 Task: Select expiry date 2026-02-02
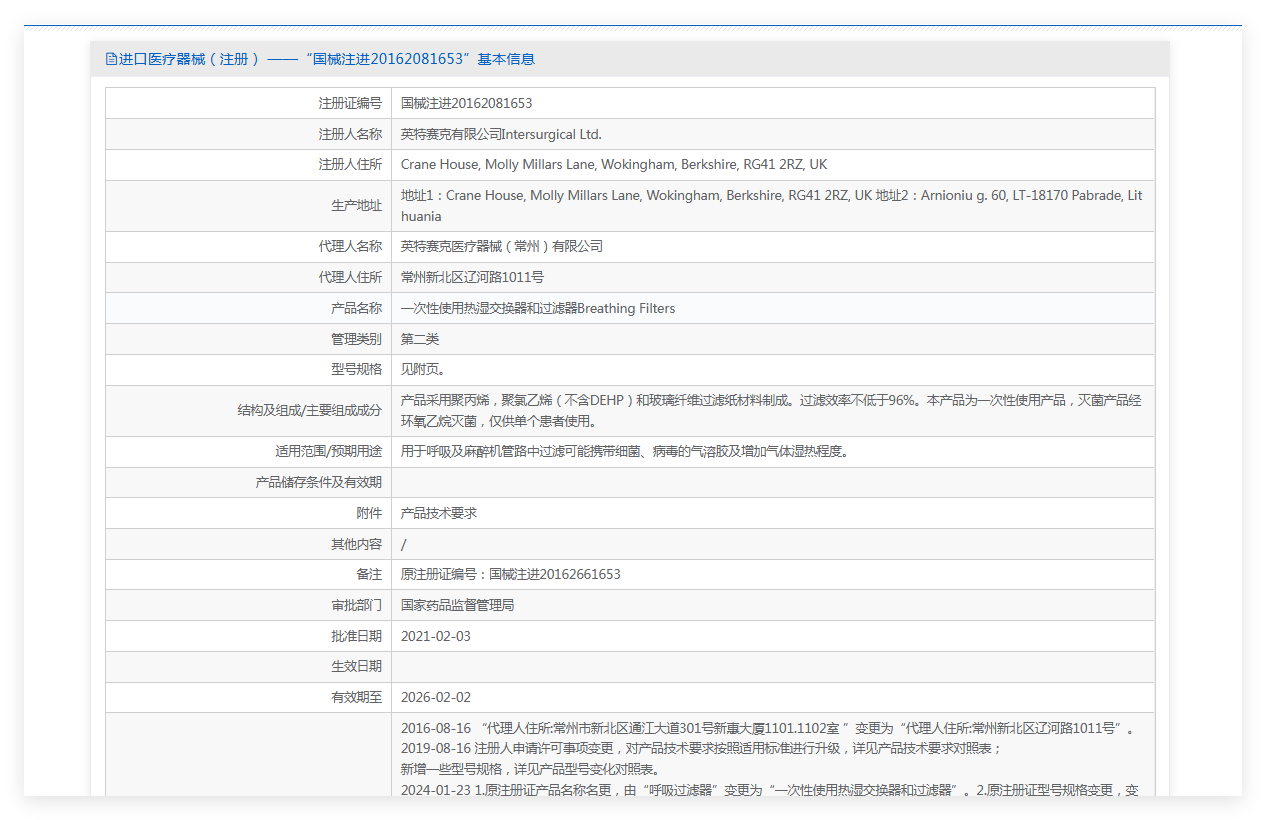coord(436,698)
